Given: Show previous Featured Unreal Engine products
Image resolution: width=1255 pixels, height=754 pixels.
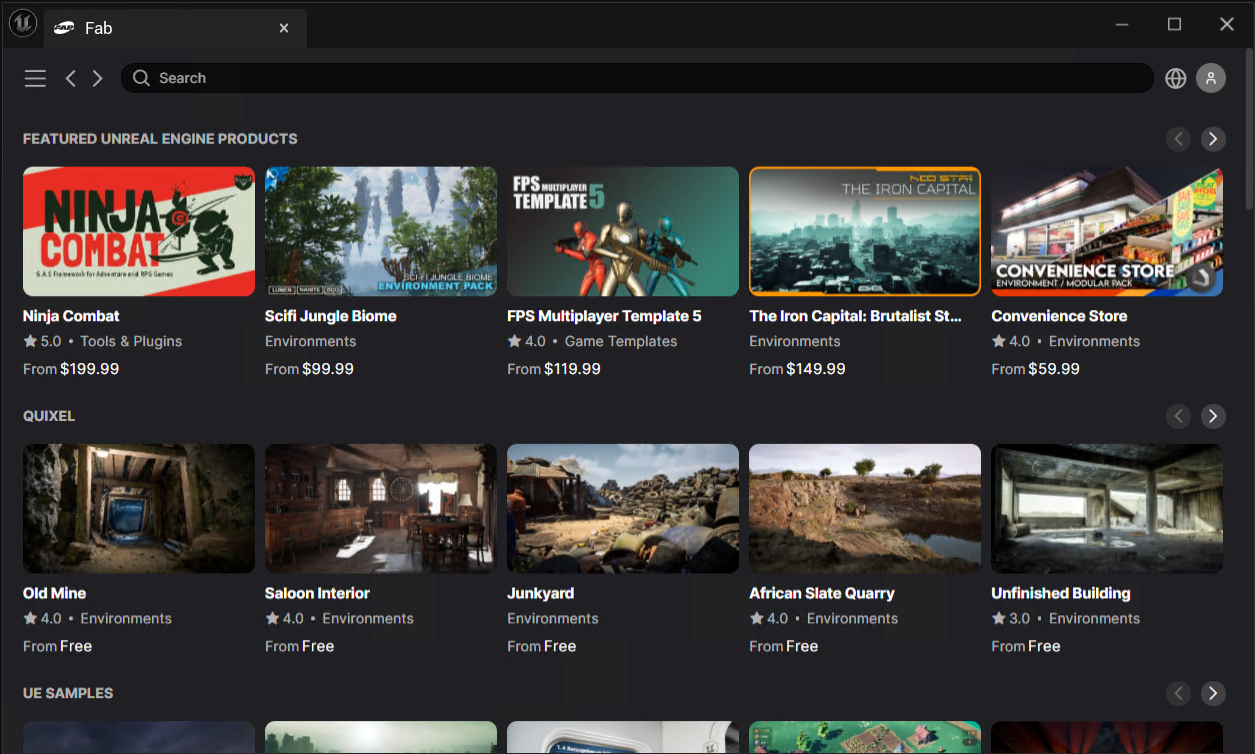Looking at the screenshot, I should [1179, 139].
